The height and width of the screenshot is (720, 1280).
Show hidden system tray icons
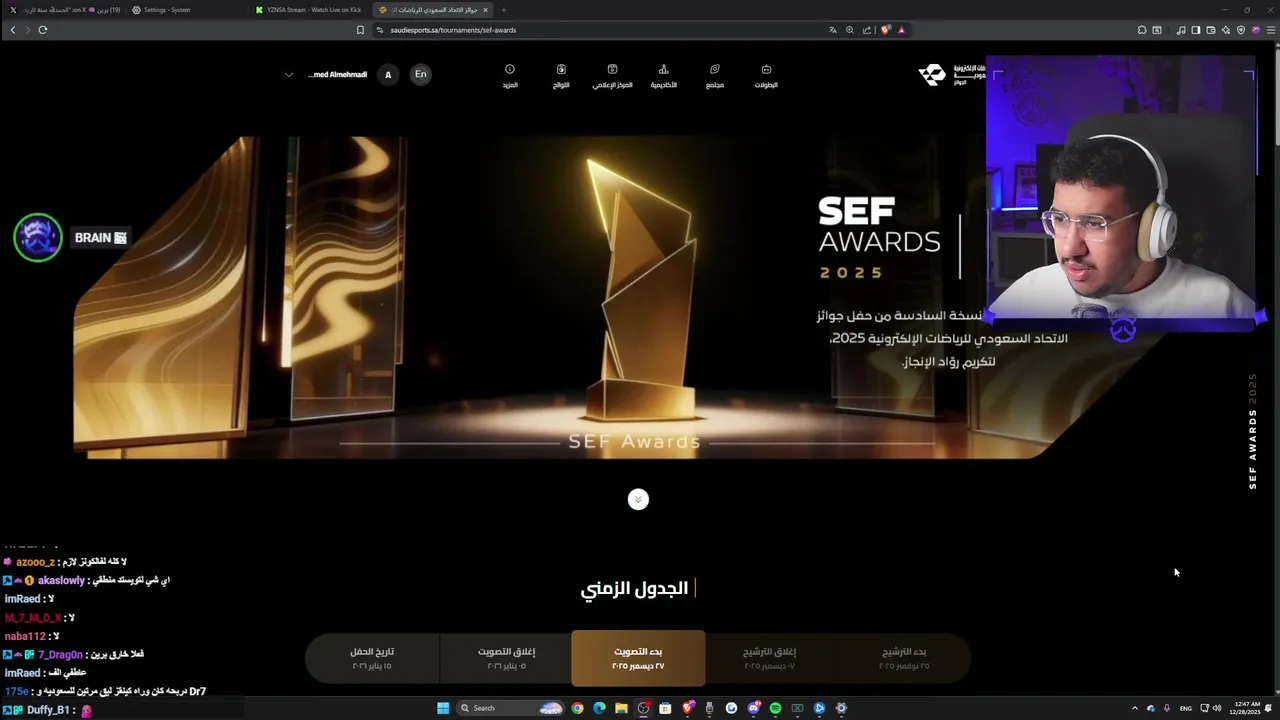(1134, 708)
